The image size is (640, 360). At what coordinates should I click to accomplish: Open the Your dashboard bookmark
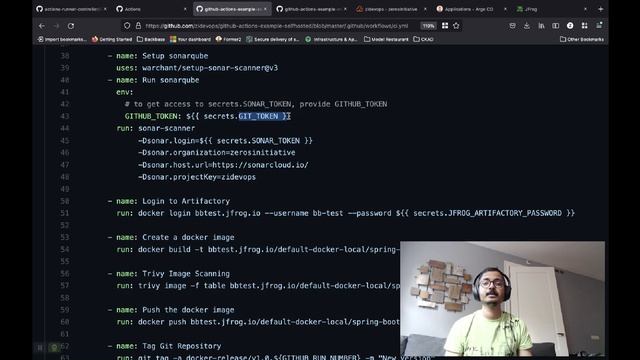click(x=190, y=39)
